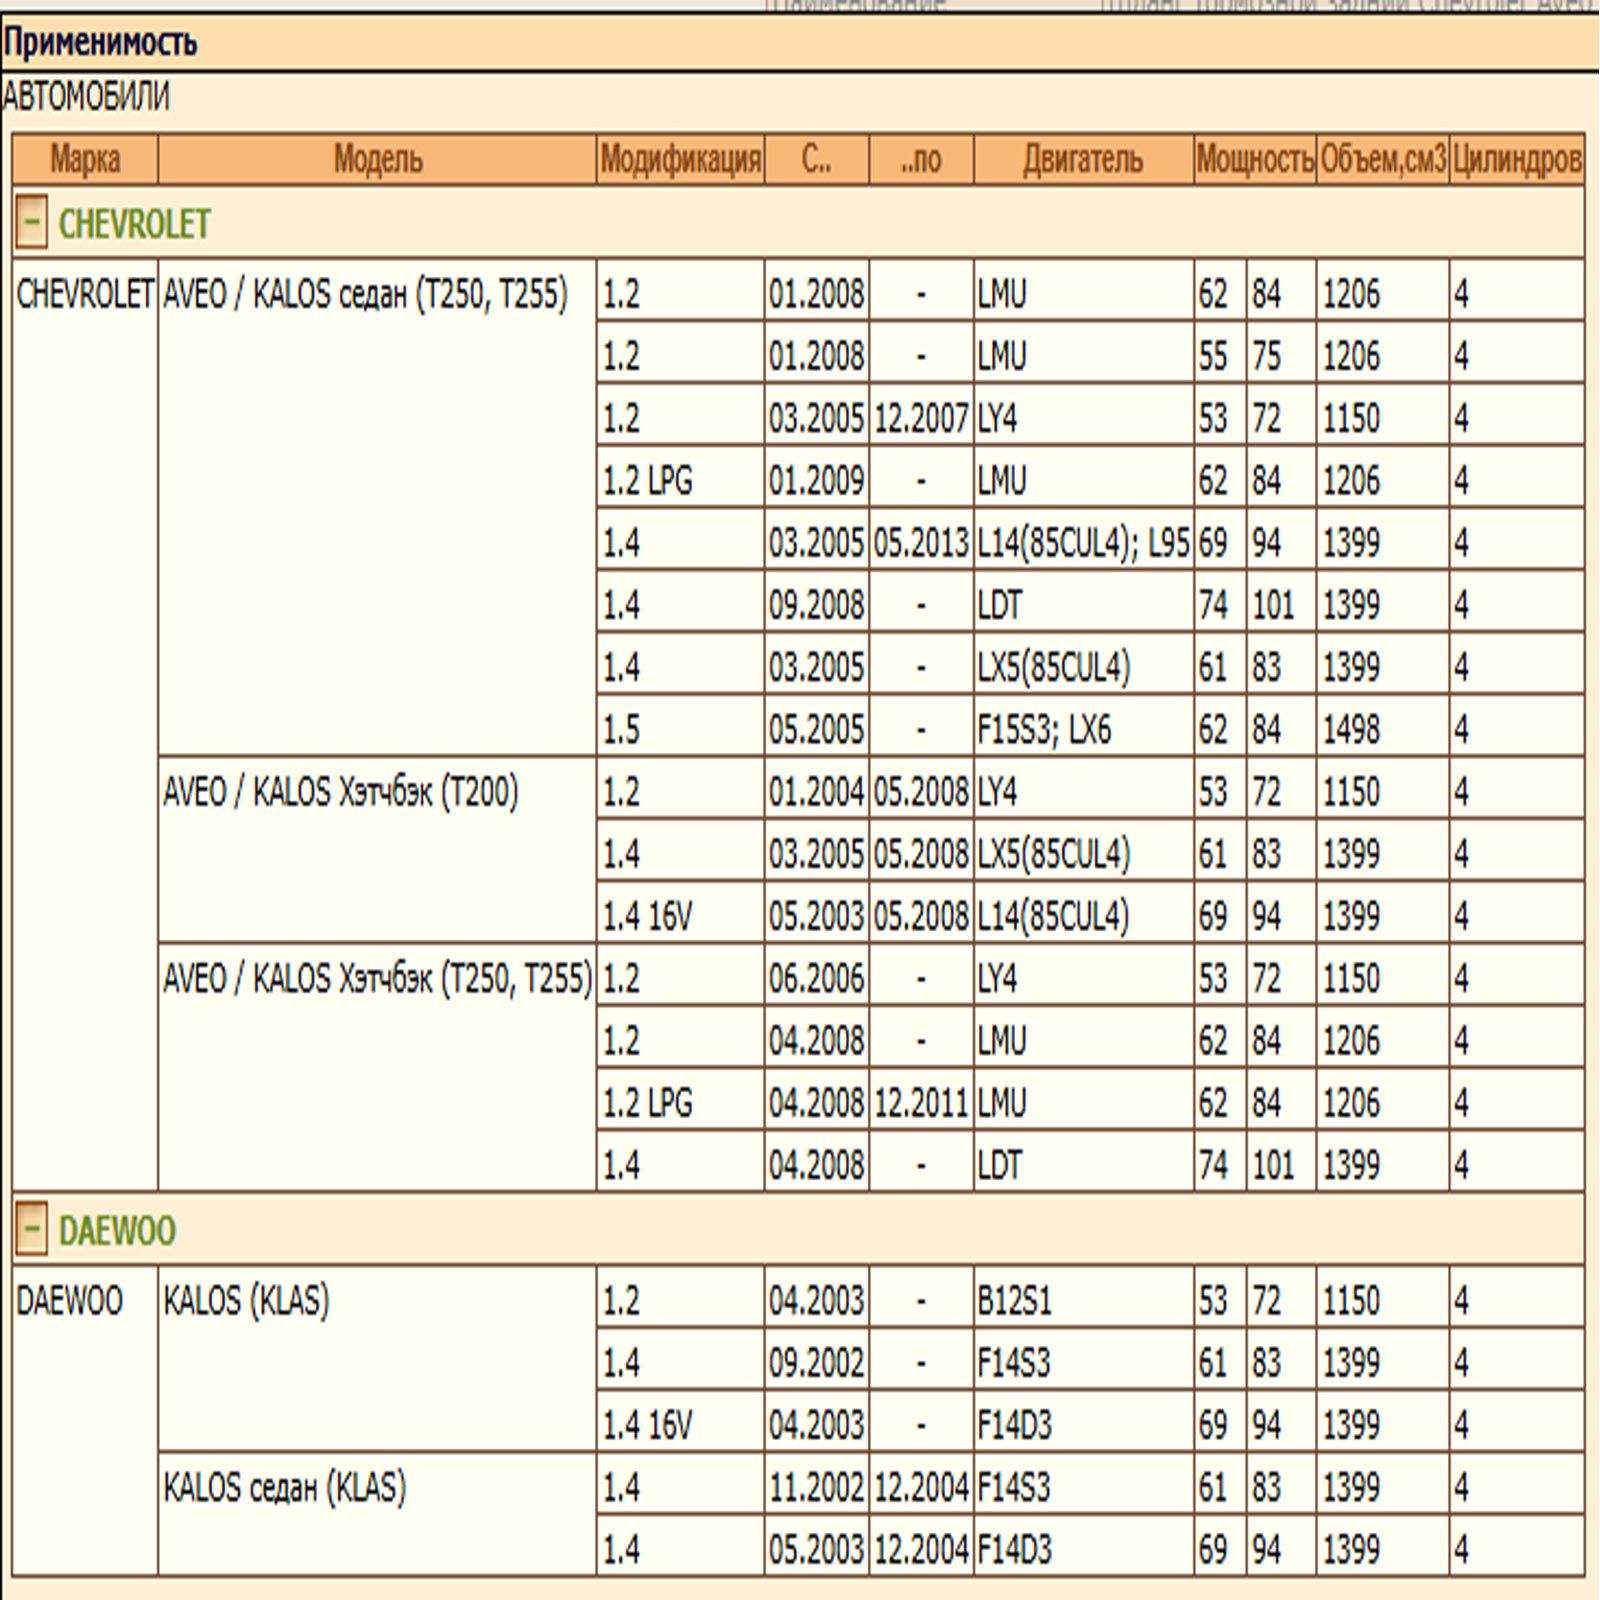Click the Применимость section title
This screenshot has height=1600, width=1600.
click(x=101, y=43)
